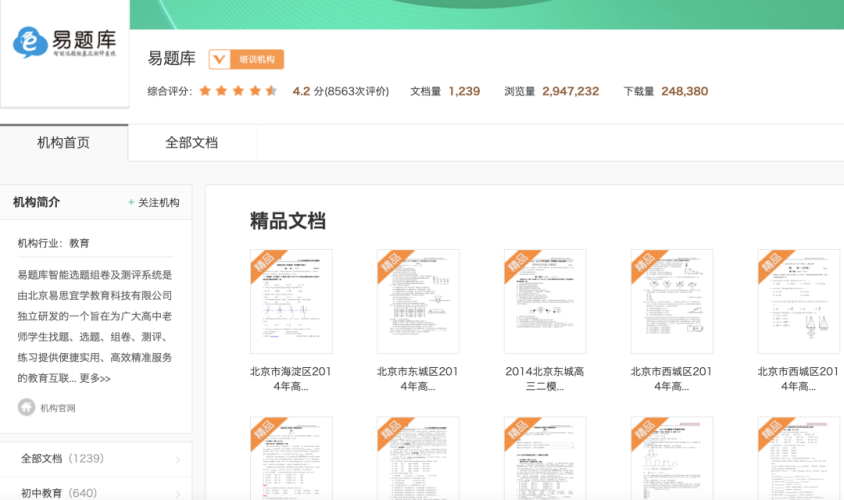This screenshot has height=500, width=844.
Task: Click the 机构官网 link
Action: tap(57, 408)
